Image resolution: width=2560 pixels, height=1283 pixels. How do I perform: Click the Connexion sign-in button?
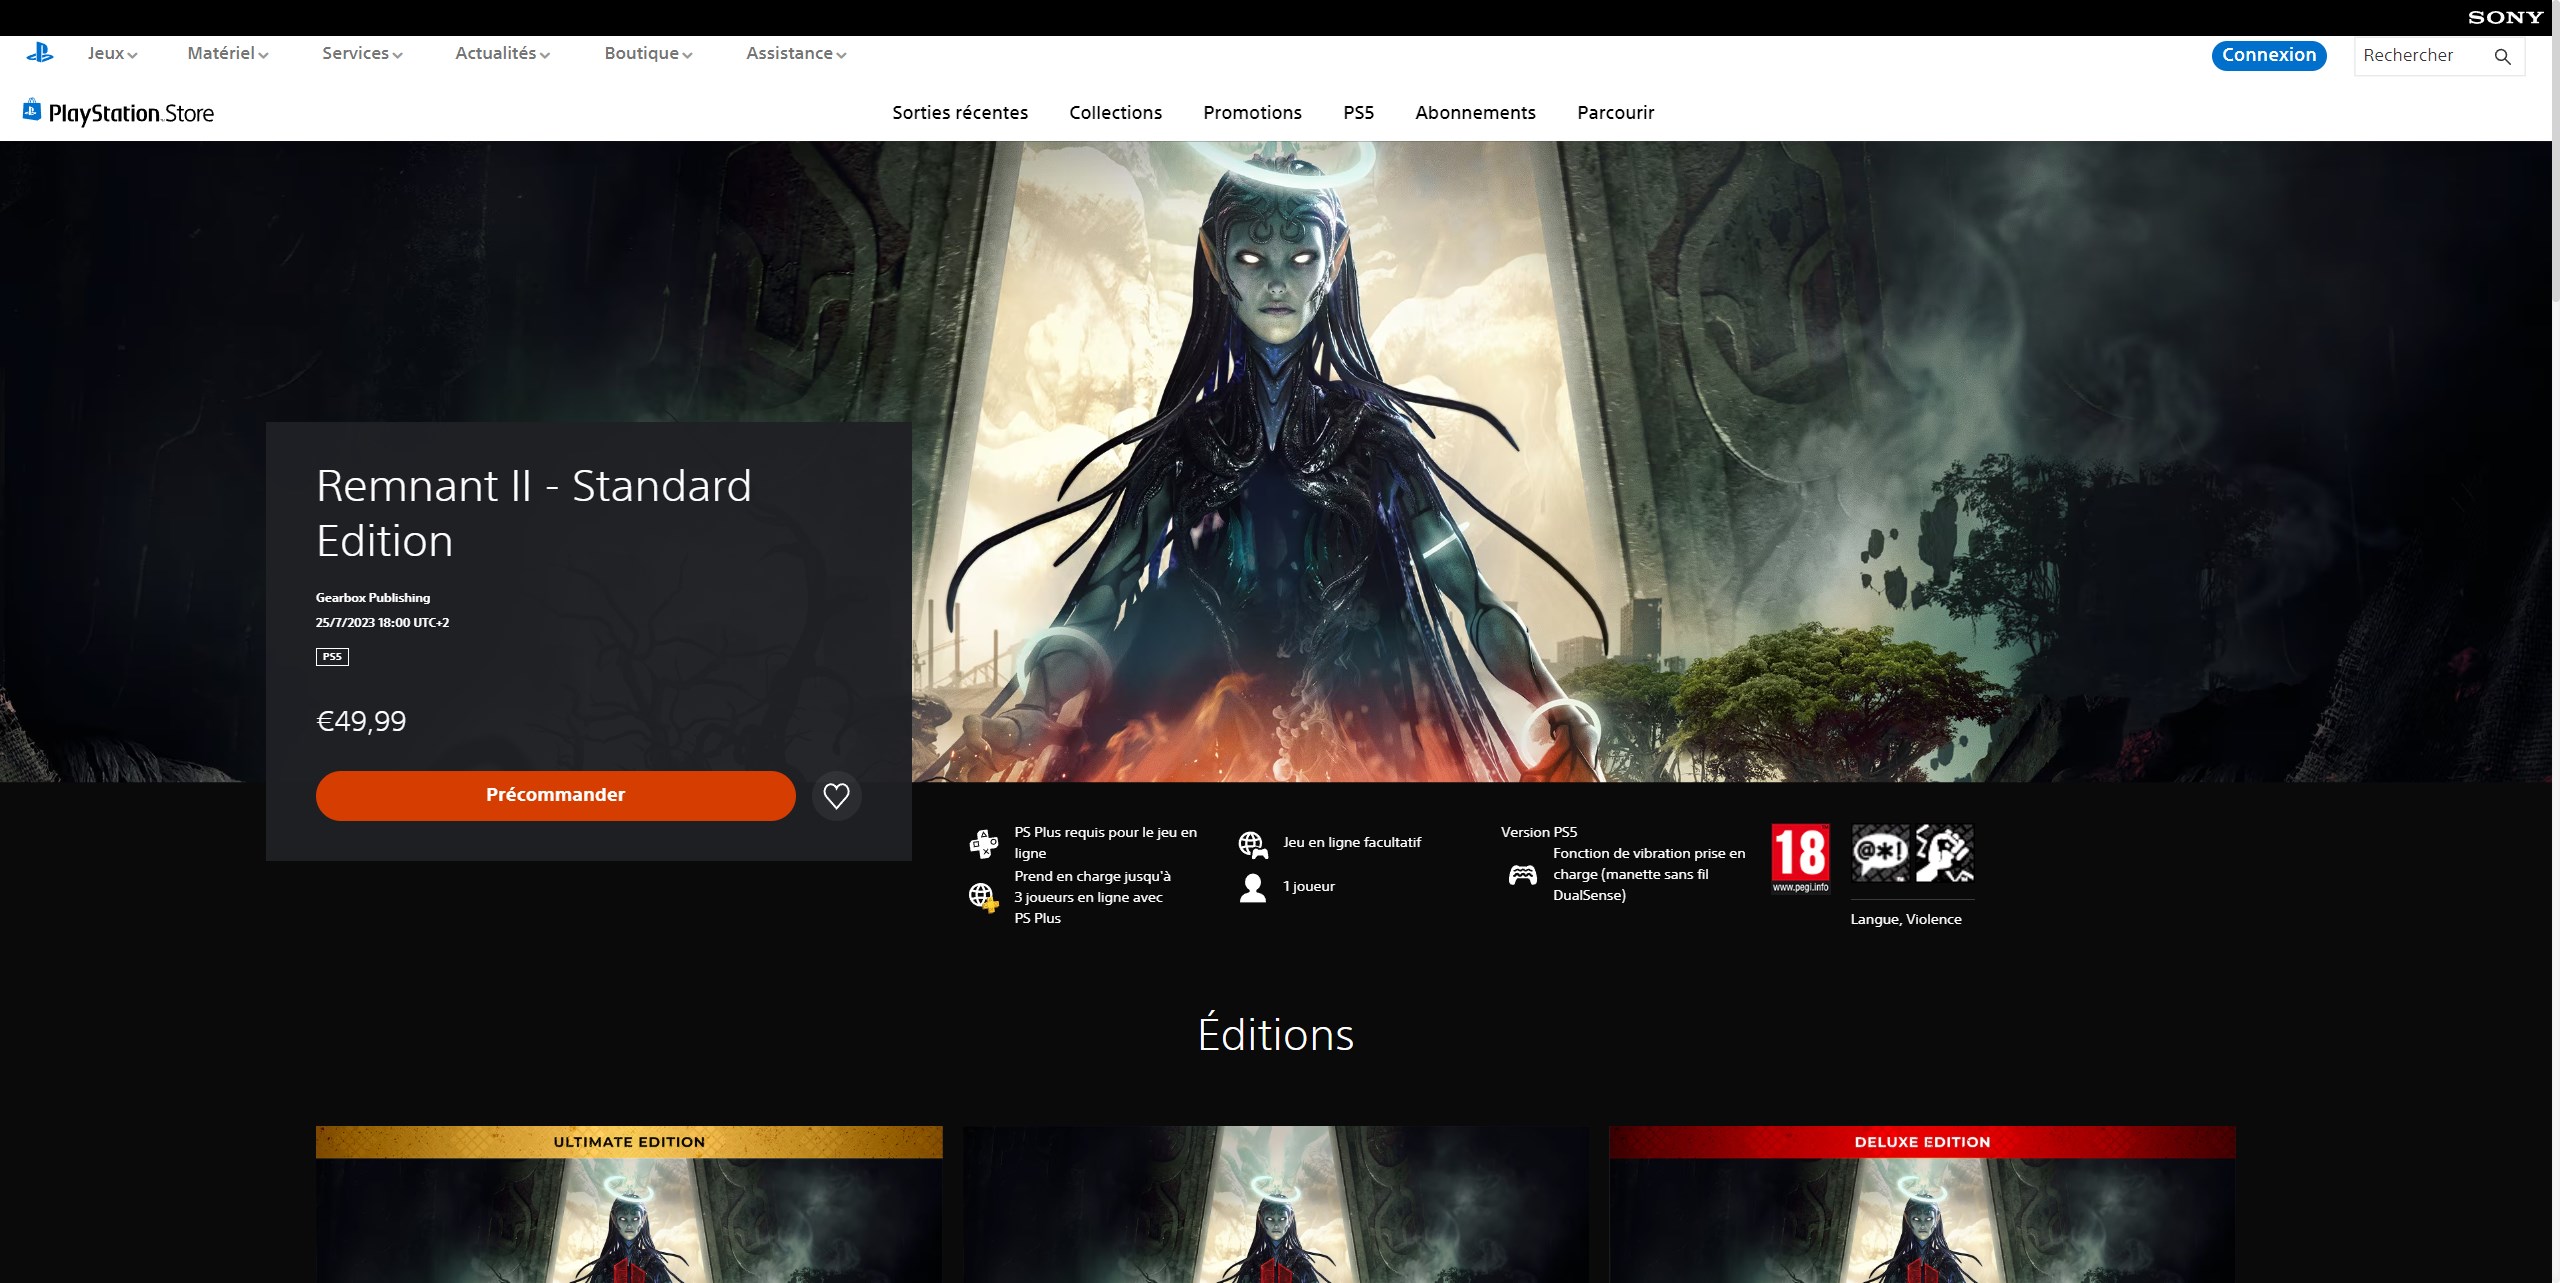[x=2268, y=55]
